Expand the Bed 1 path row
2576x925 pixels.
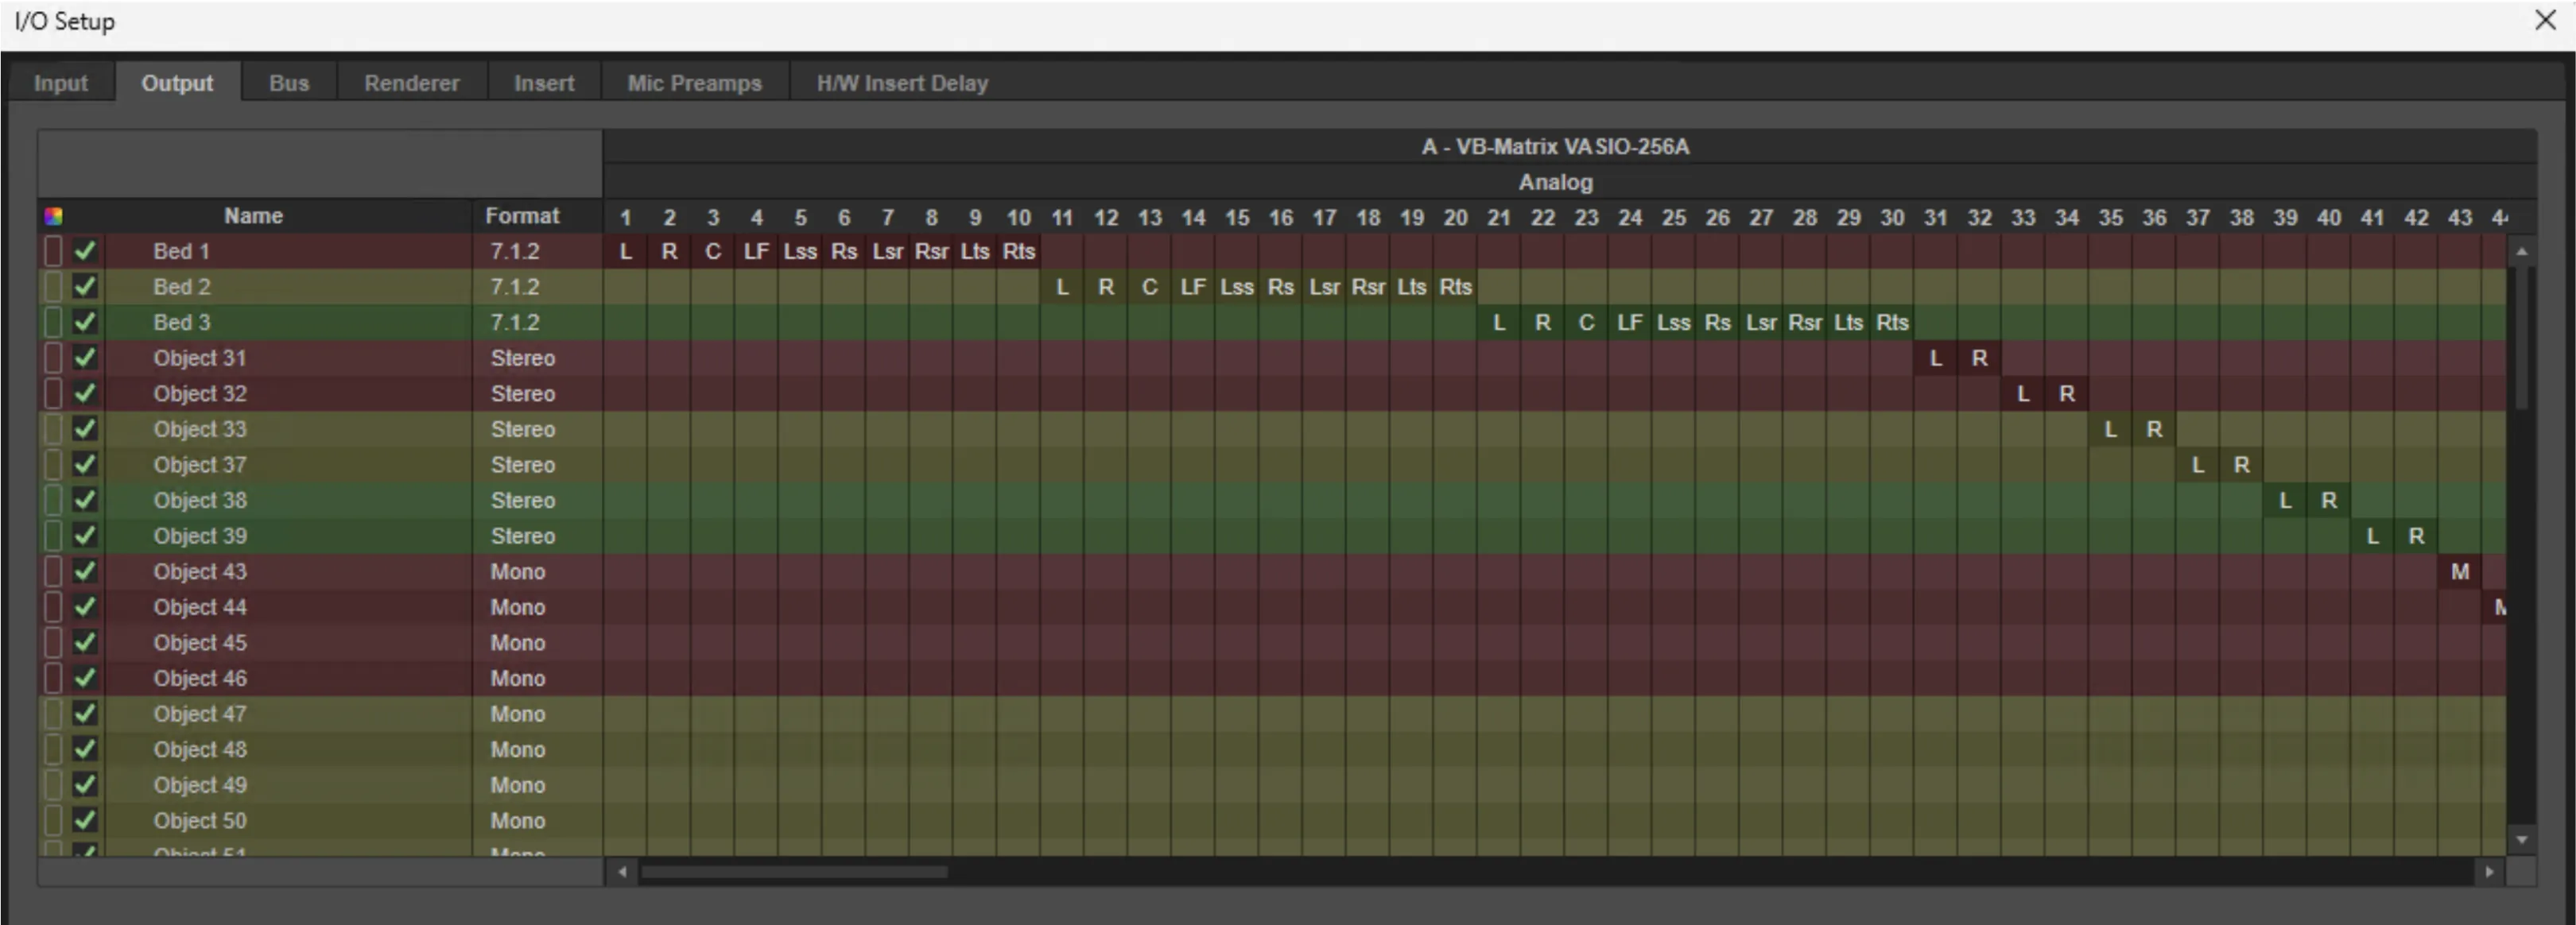[x=54, y=251]
